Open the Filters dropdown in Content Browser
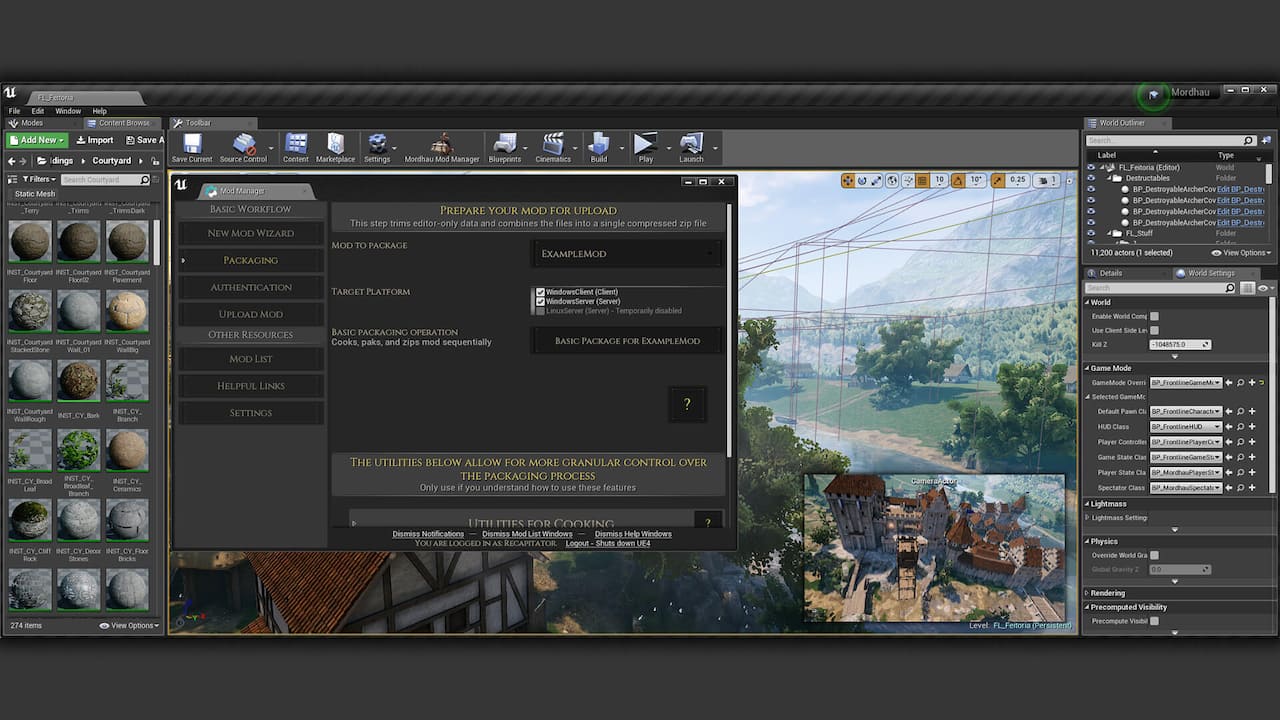Image resolution: width=1280 pixels, height=720 pixels. tap(38, 179)
